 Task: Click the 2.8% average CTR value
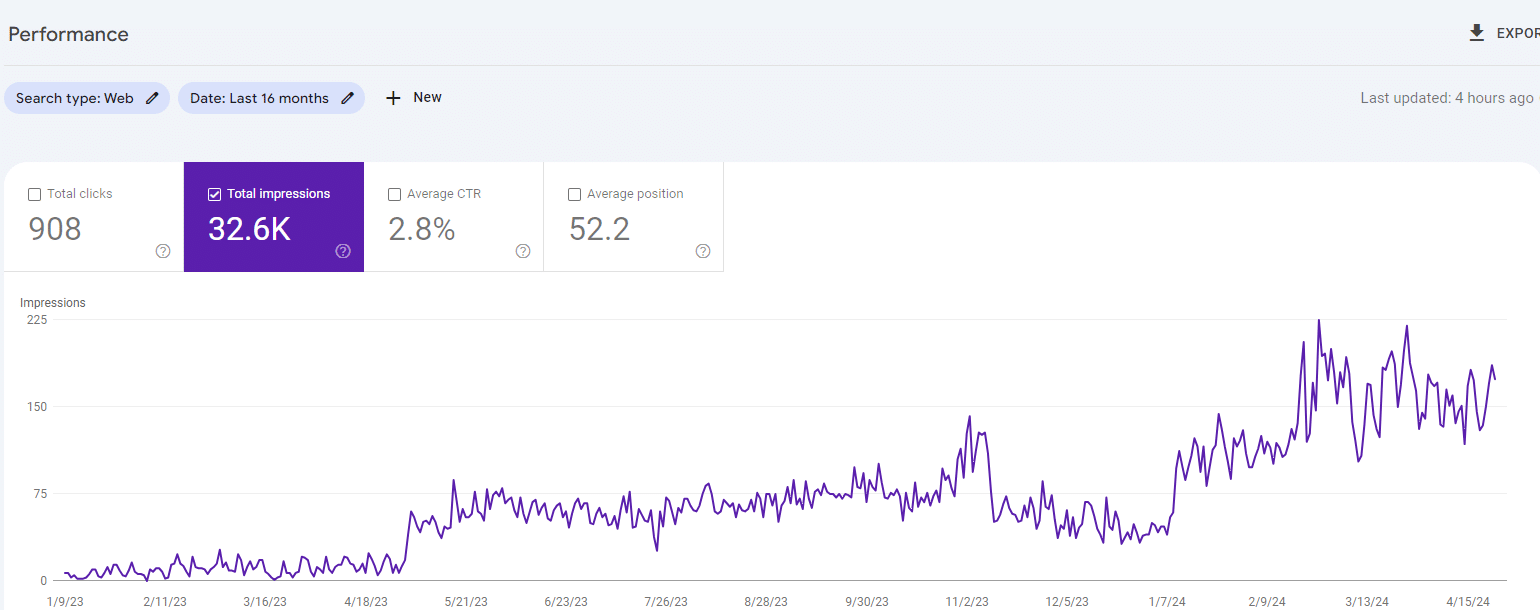point(421,230)
